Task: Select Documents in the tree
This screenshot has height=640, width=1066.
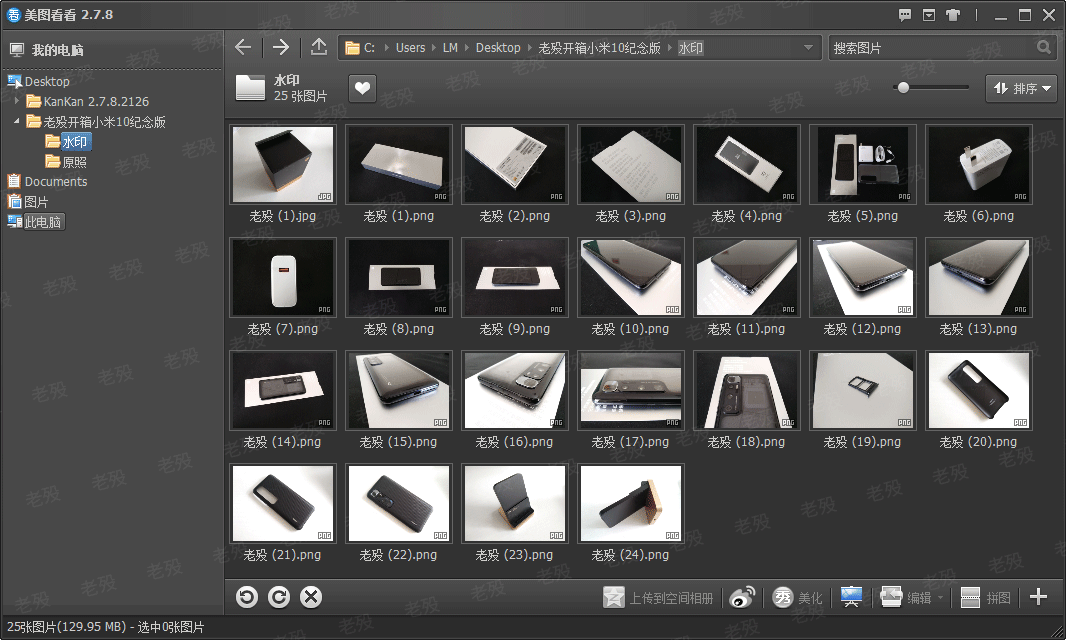Action: coord(56,182)
